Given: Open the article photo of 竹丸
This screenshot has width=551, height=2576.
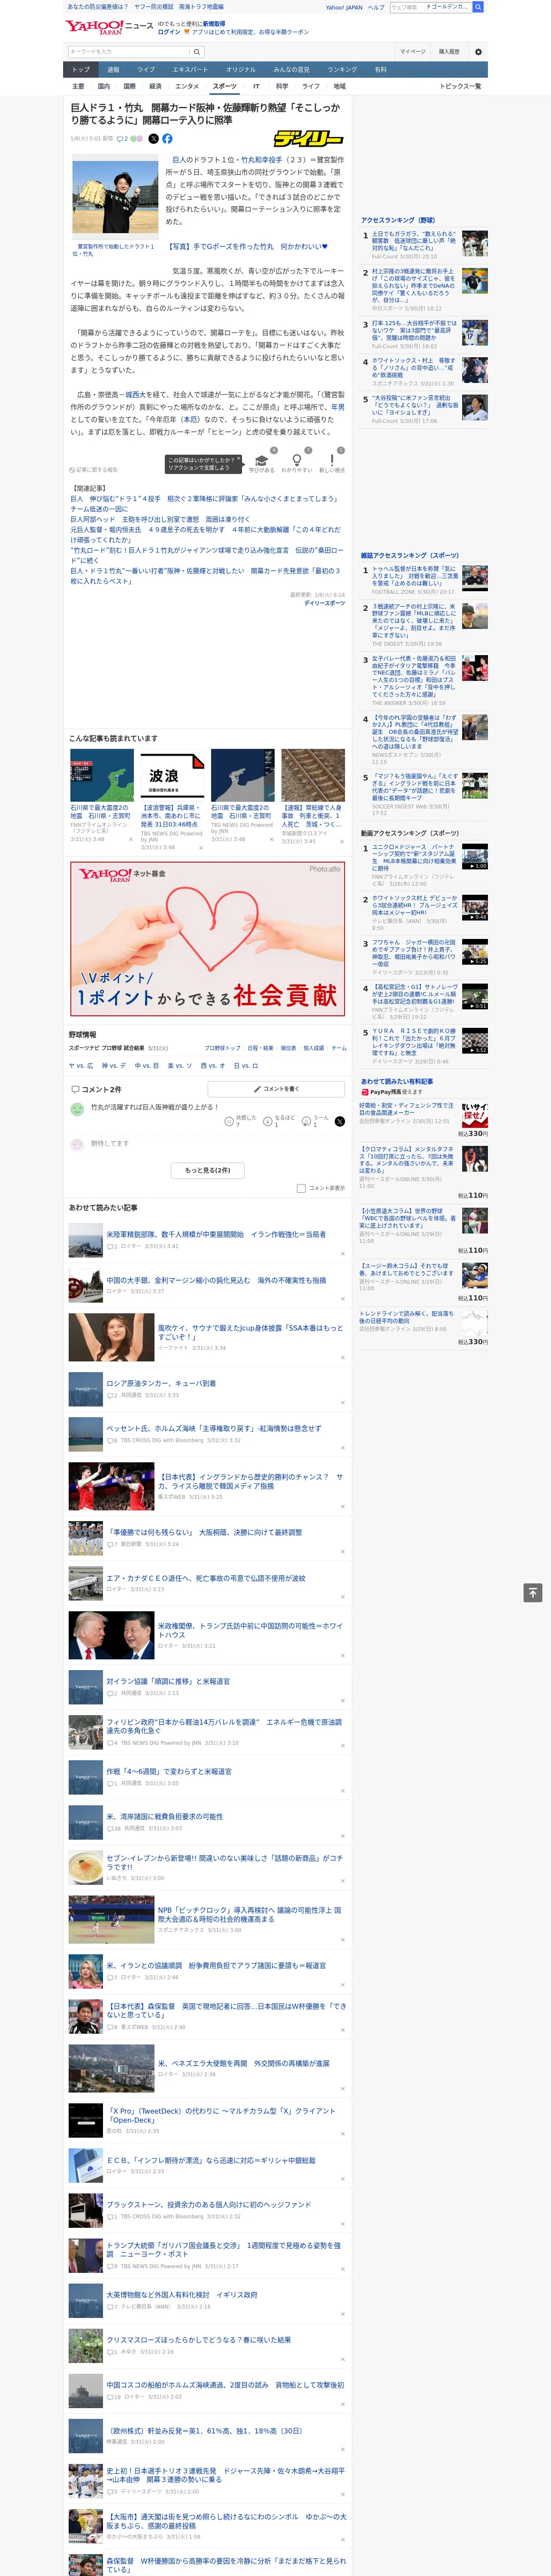Looking at the screenshot, I should 115,197.
